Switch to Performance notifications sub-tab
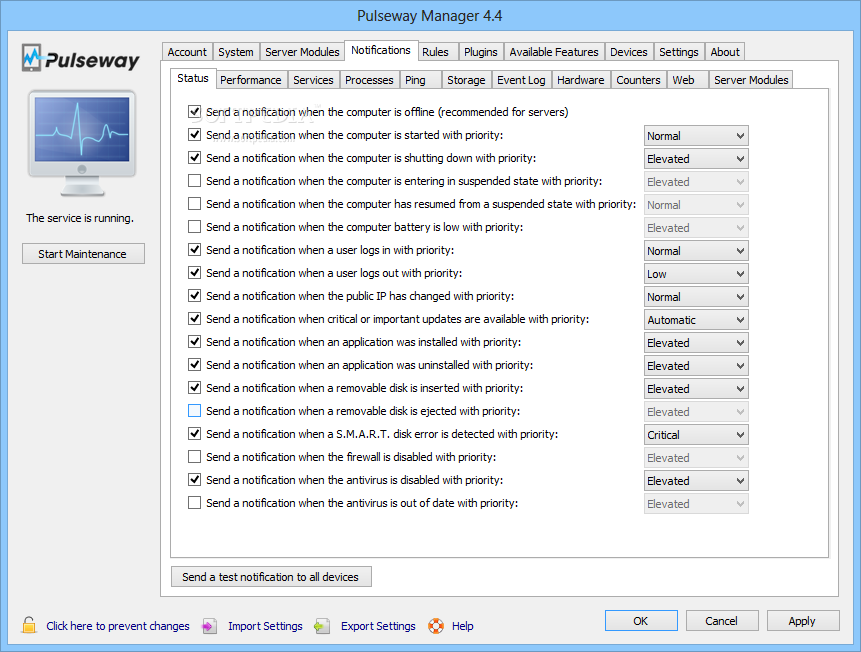Image resolution: width=861 pixels, height=652 pixels. [251, 80]
